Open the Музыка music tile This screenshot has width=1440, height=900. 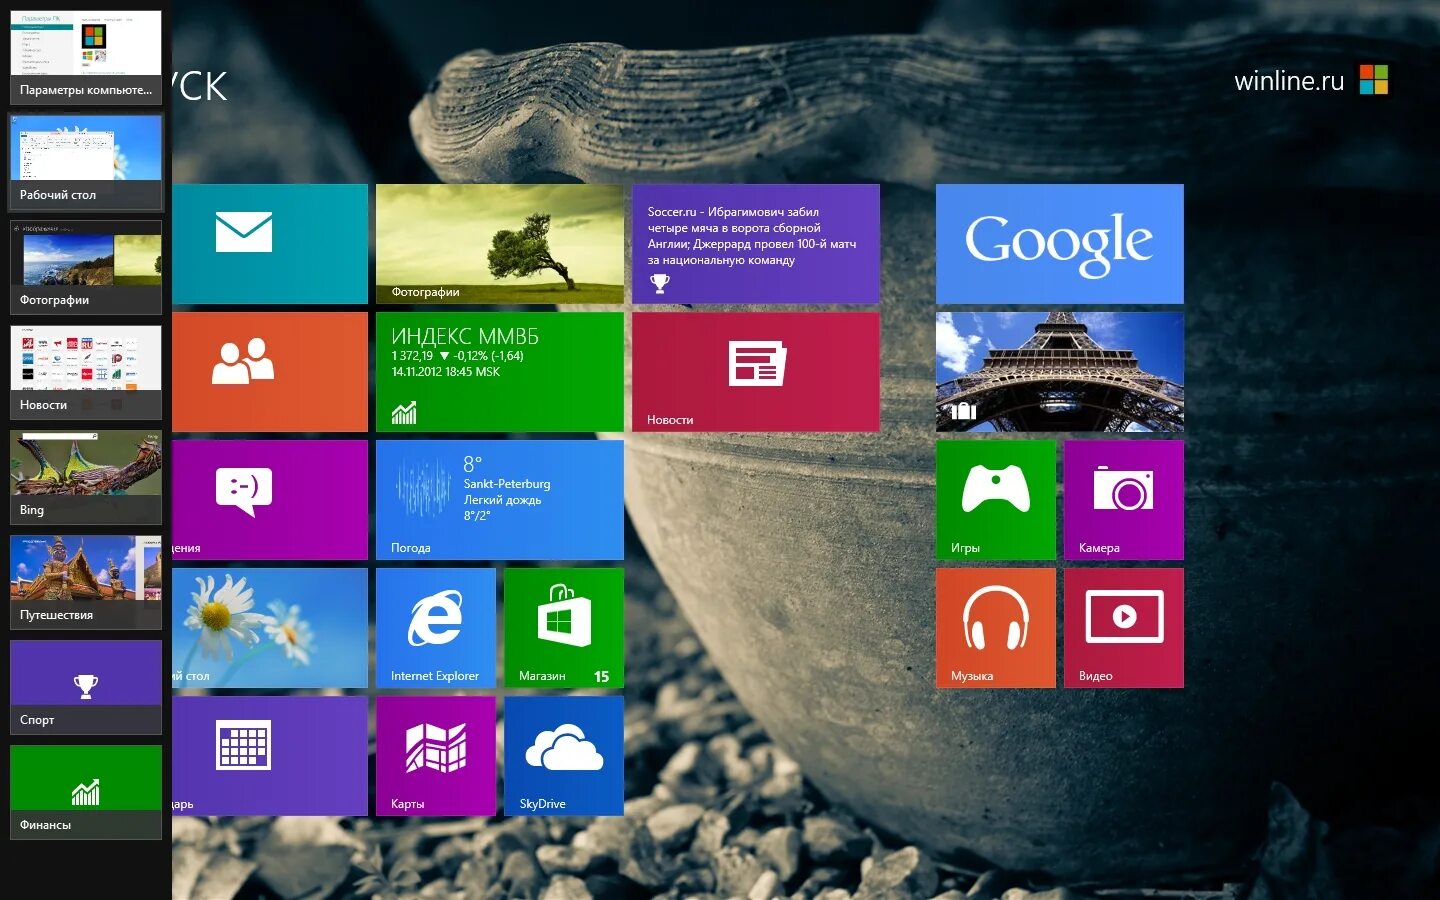click(996, 628)
